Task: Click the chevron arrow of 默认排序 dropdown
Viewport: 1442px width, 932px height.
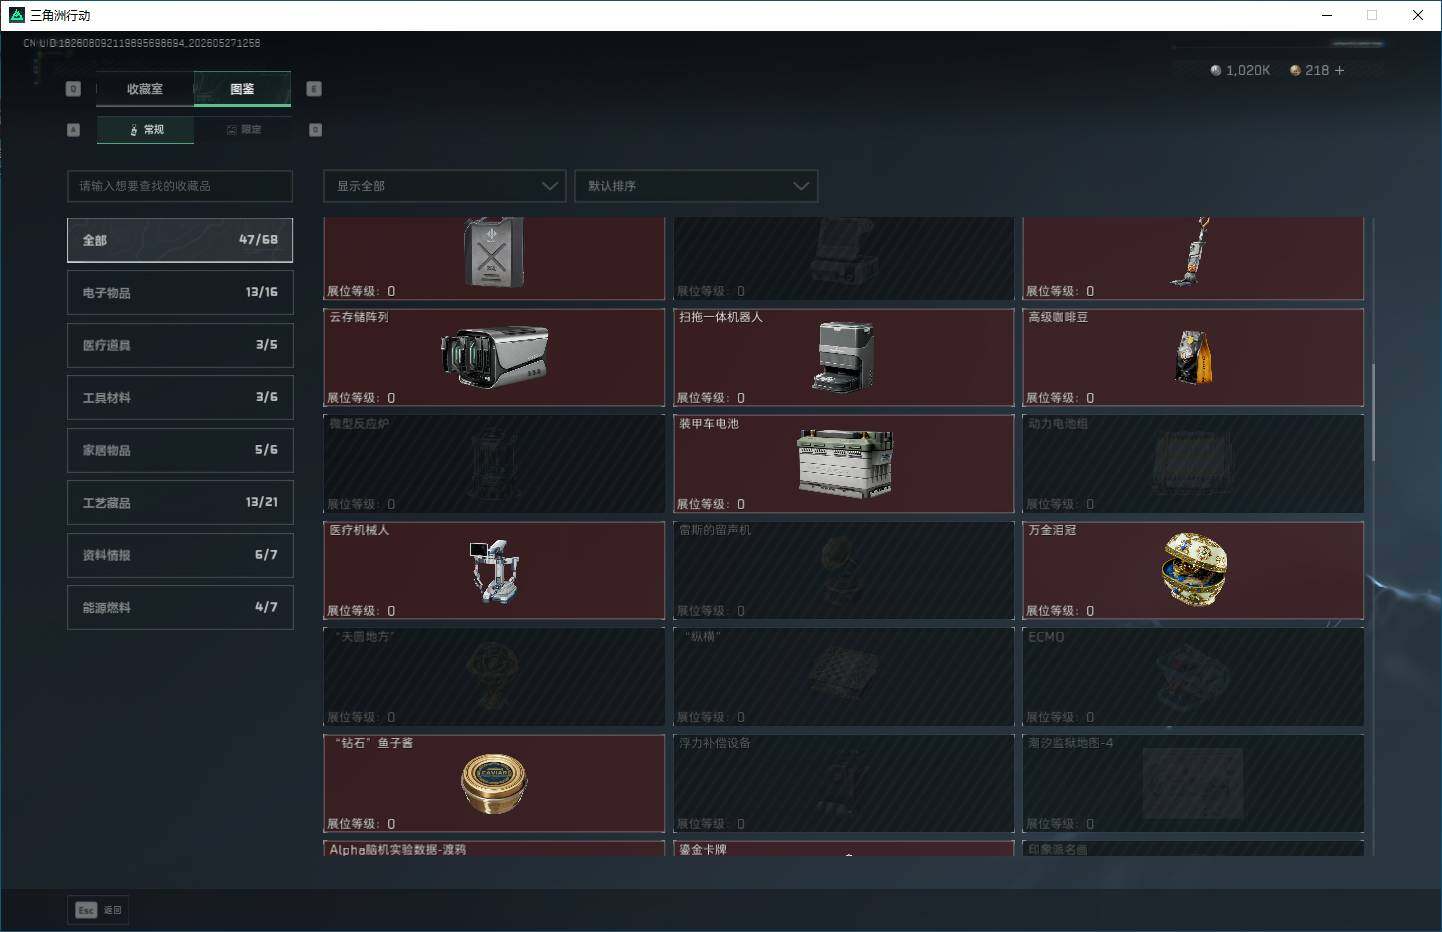Action: 800,186
